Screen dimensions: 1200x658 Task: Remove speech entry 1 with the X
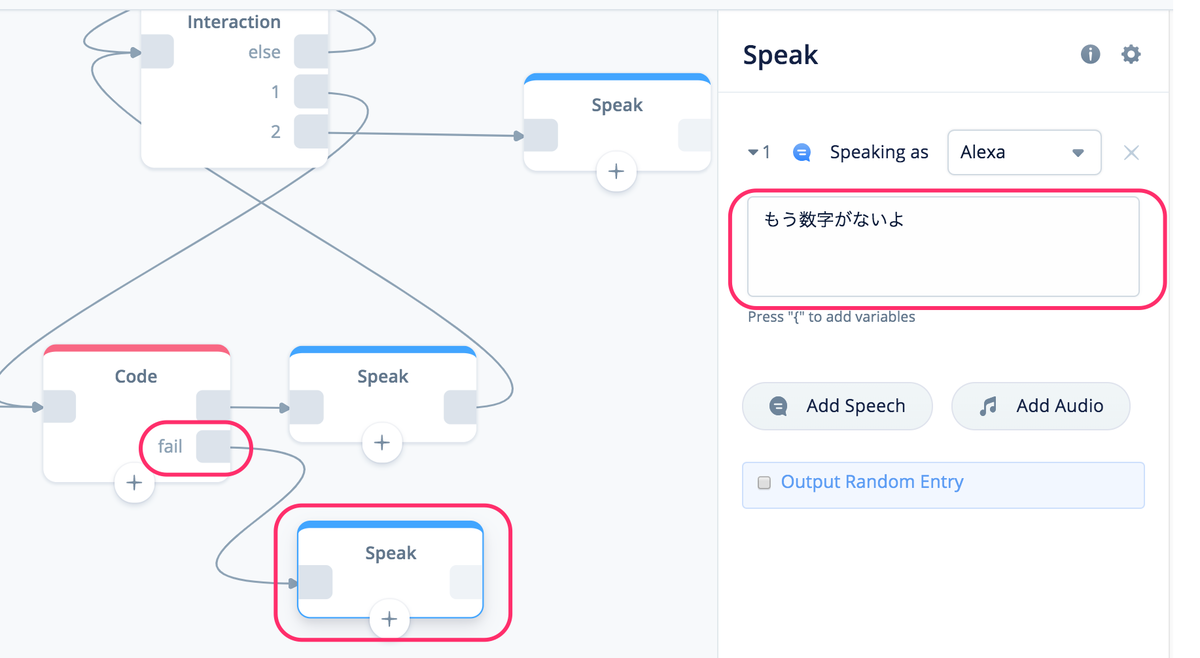pyautogui.click(x=1131, y=153)
